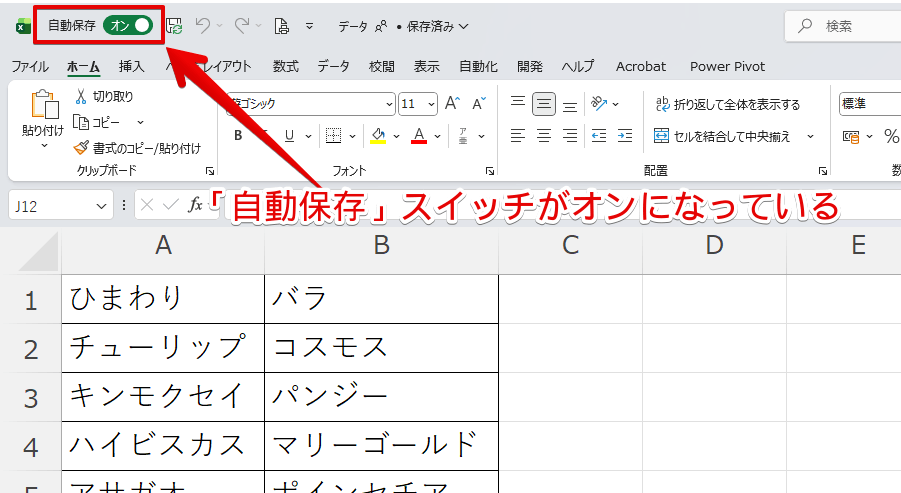Image resolution: width=901 pixels, height=493 pixels.
Task: Open the borders dropdown arrow
Action: (353, 137)
